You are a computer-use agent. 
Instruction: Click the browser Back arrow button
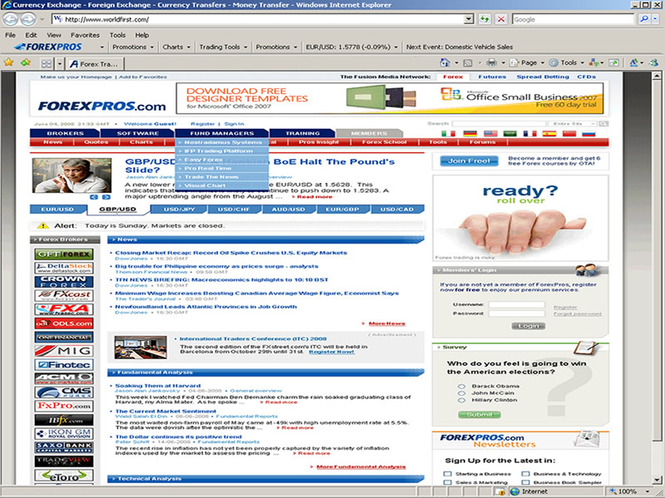[x=11, y=20]
